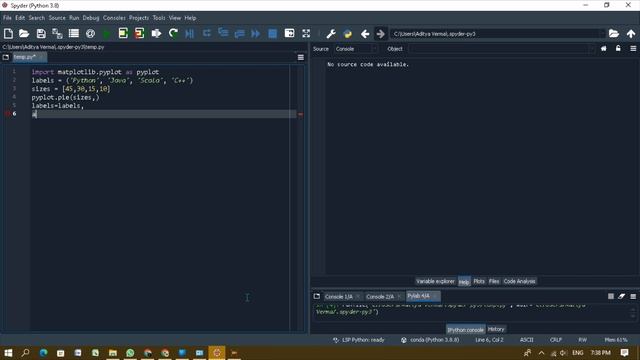Click the Object input field in Help
The image size is (640, 360).
click(501, 49)
